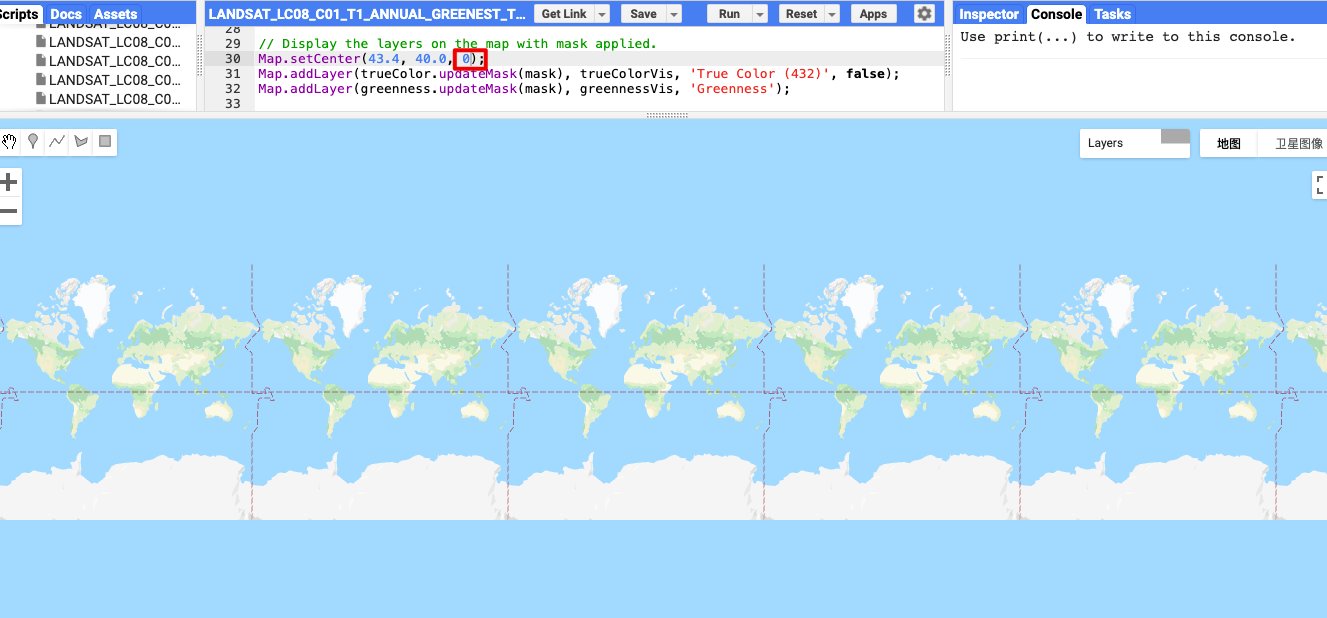Save the script with Save button
The image size is (1327, 618).
643,14
